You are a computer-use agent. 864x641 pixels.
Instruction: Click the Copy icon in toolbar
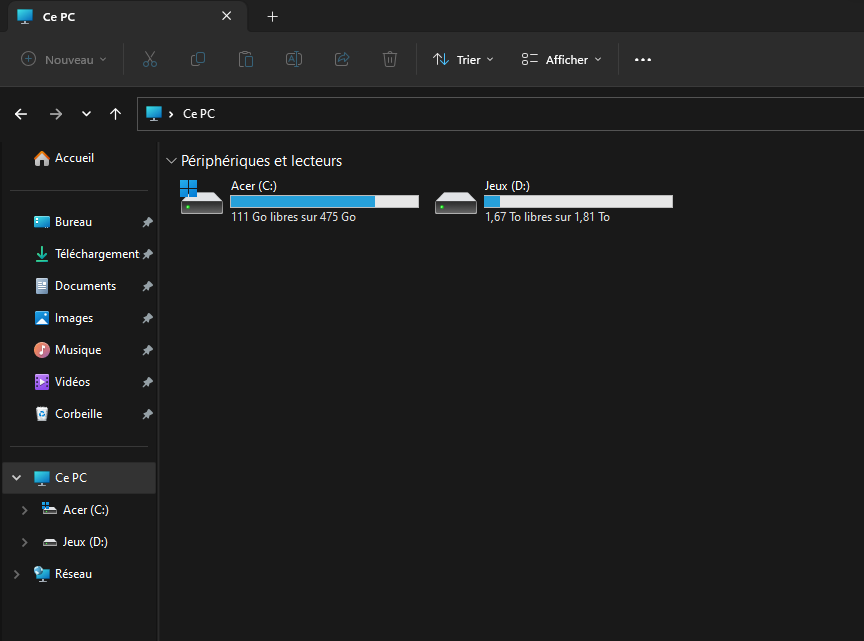click(198, 60)
